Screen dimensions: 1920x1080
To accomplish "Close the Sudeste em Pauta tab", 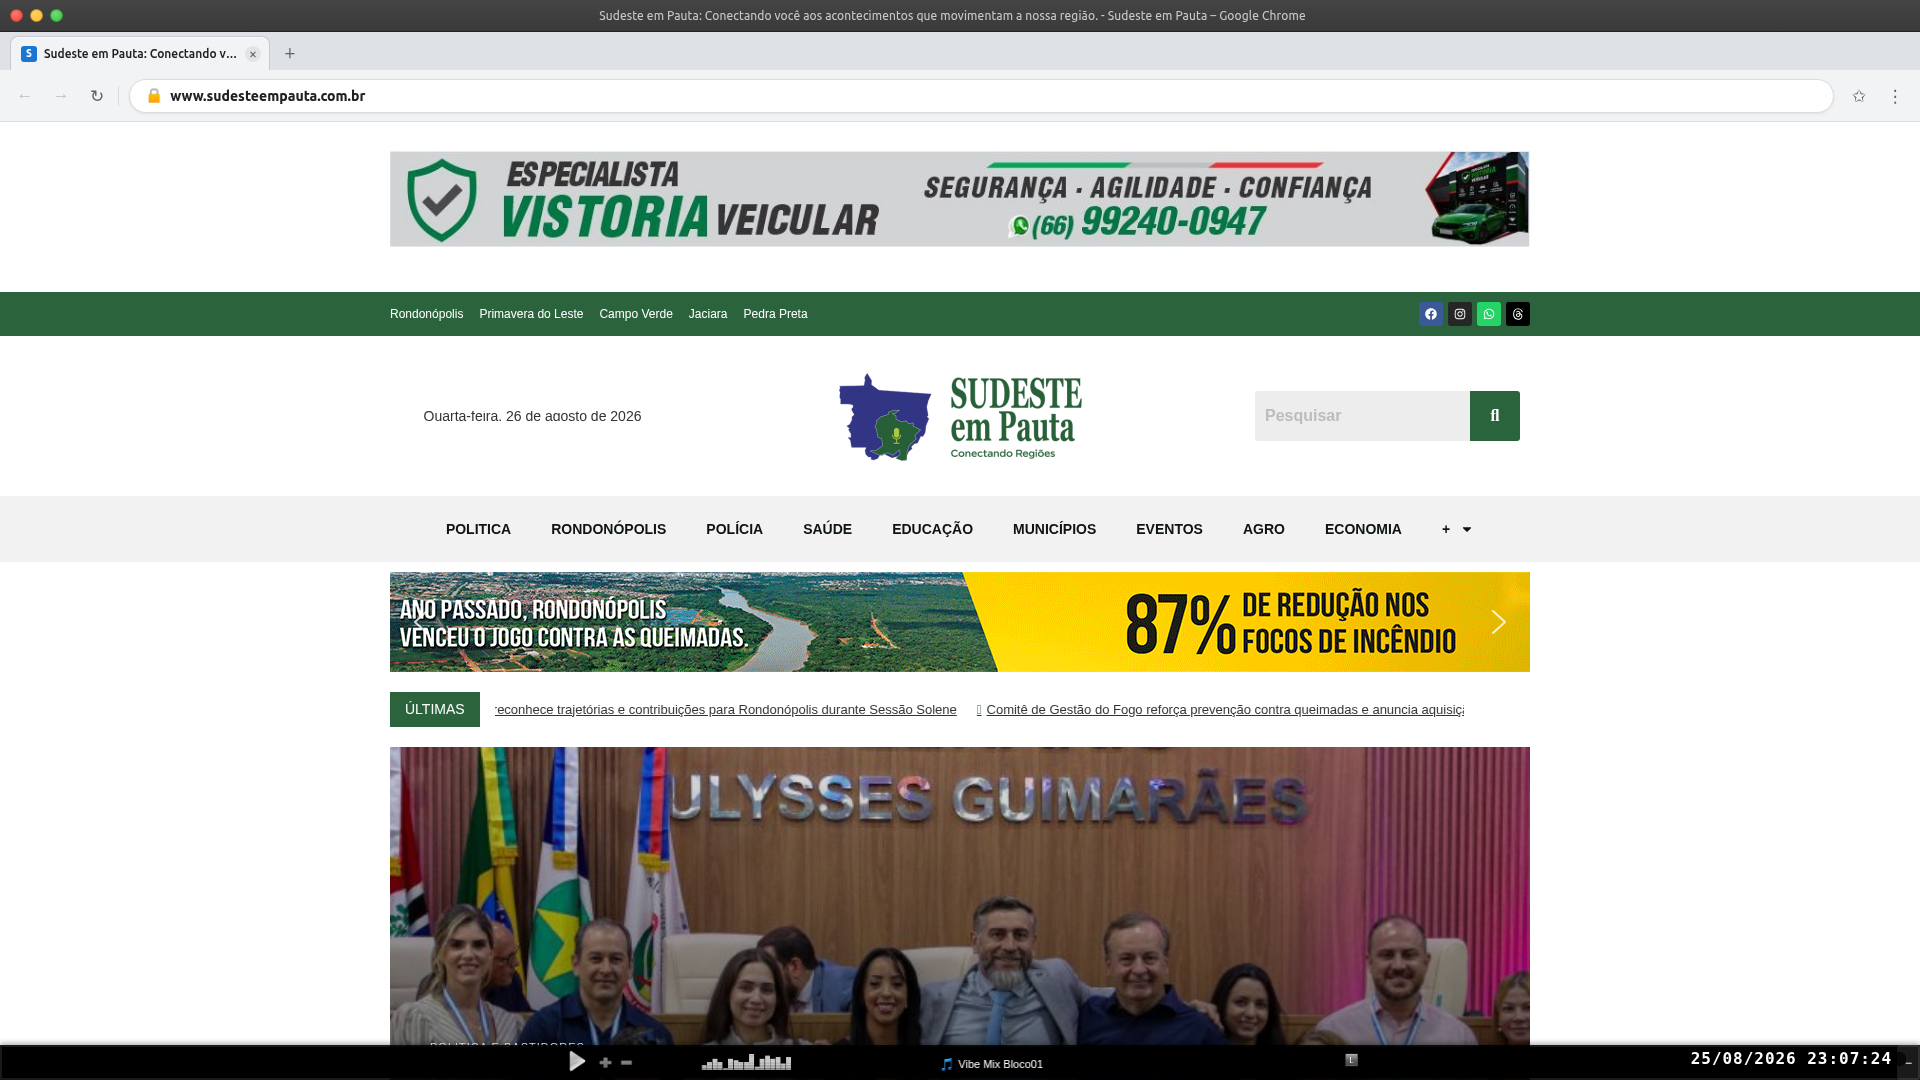I will [253, 54].
